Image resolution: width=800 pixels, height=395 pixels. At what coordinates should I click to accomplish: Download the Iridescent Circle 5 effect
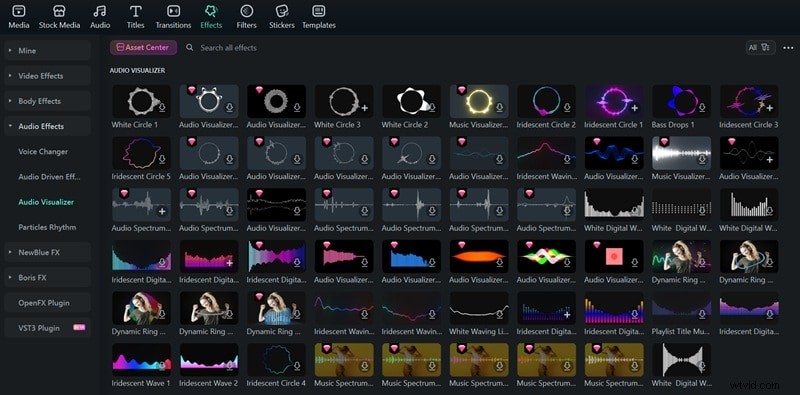[x=162, y=160]
